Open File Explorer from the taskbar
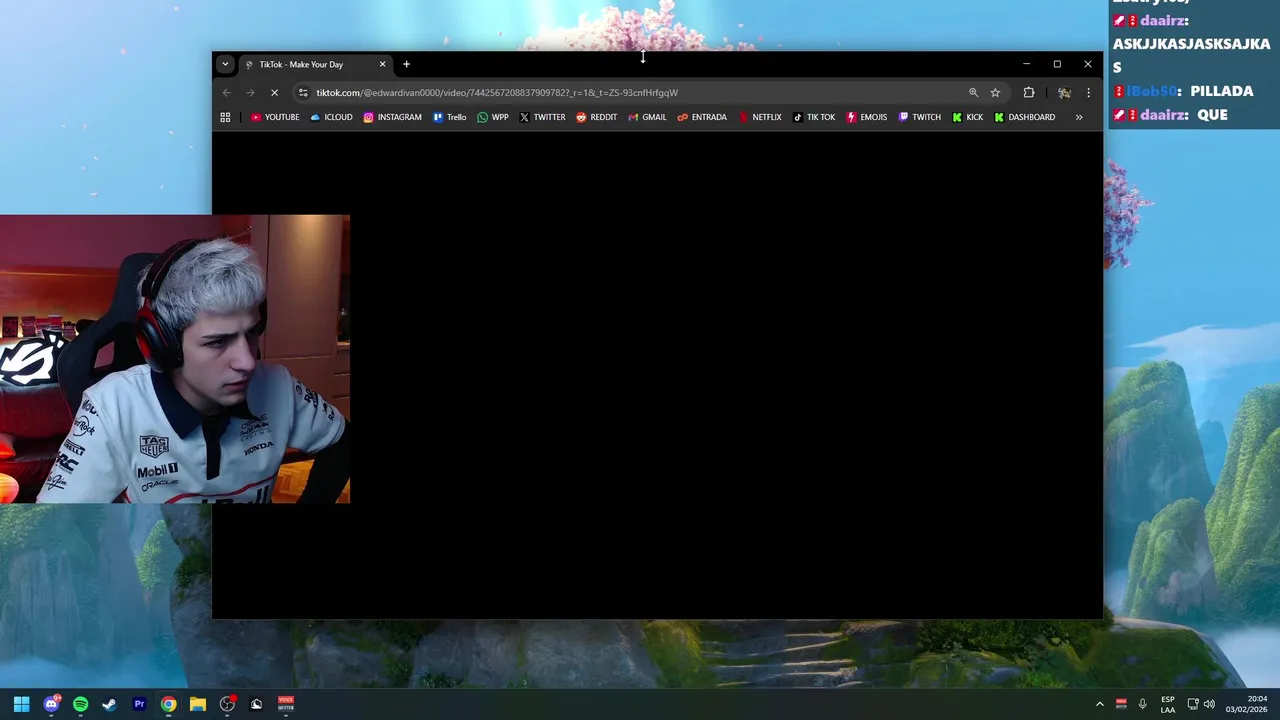 click(x=198, y=704)
